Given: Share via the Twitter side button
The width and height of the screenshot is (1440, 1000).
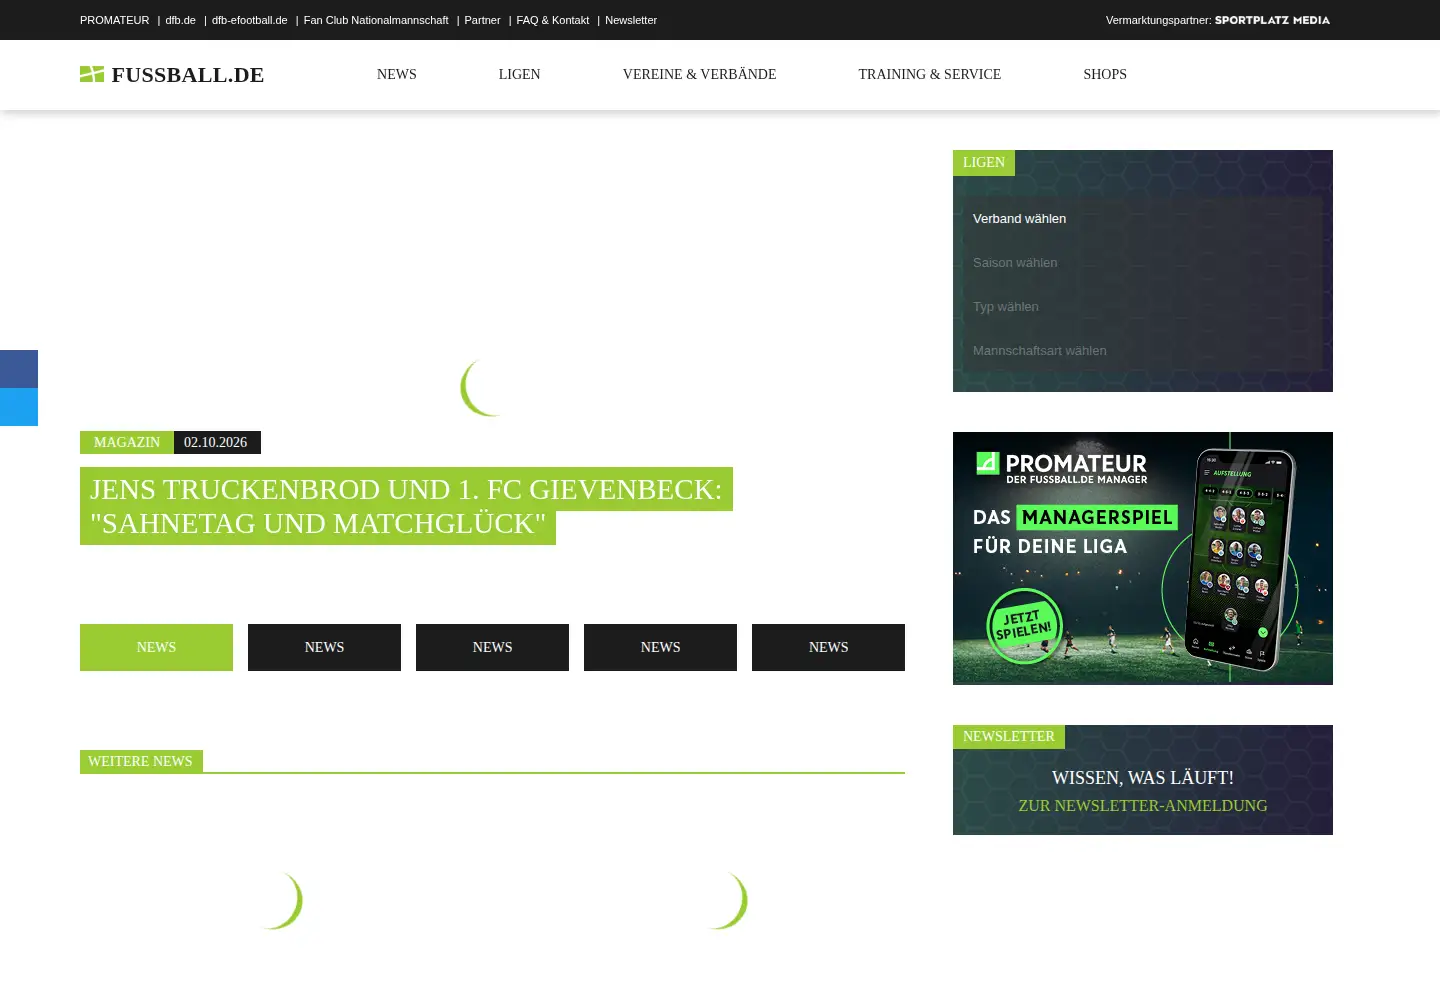Looking at the screenshot, I should pyautogui.click(x=19, y=407).
